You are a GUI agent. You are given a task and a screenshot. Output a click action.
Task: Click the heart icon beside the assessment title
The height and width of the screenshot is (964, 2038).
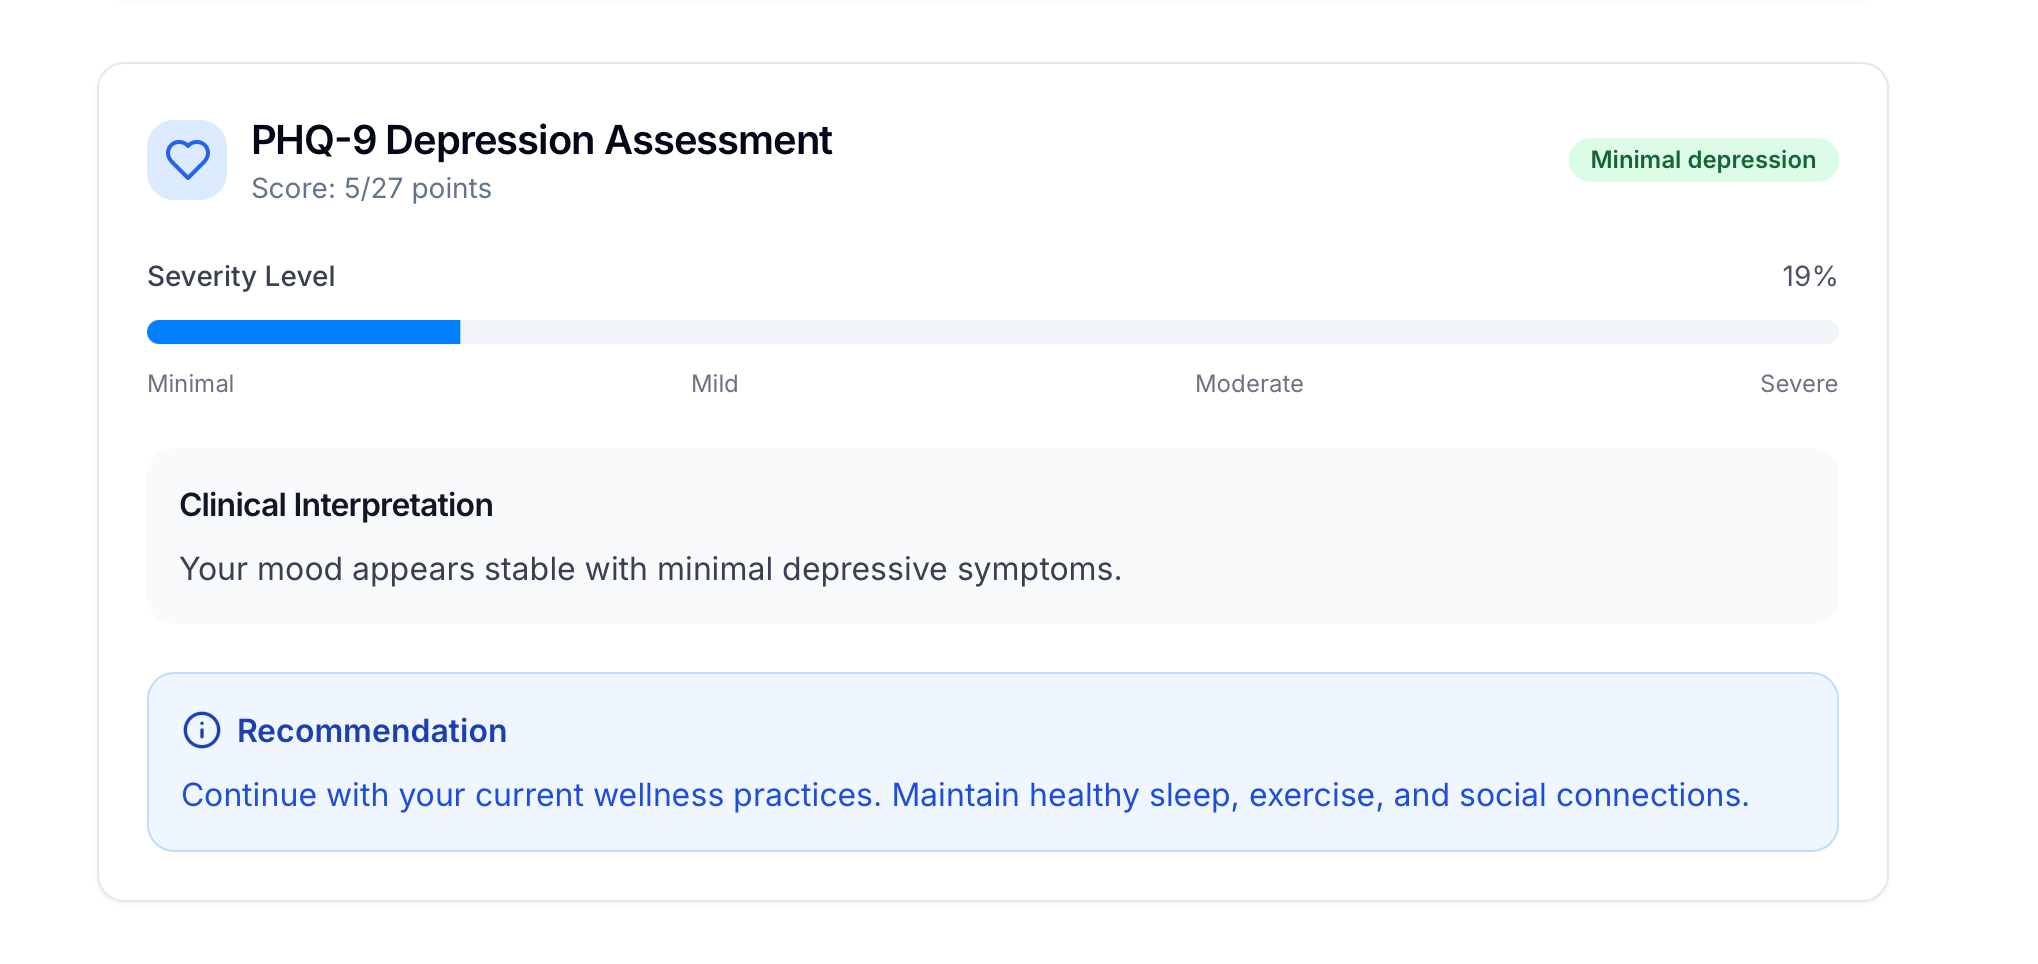pos(187,160)
